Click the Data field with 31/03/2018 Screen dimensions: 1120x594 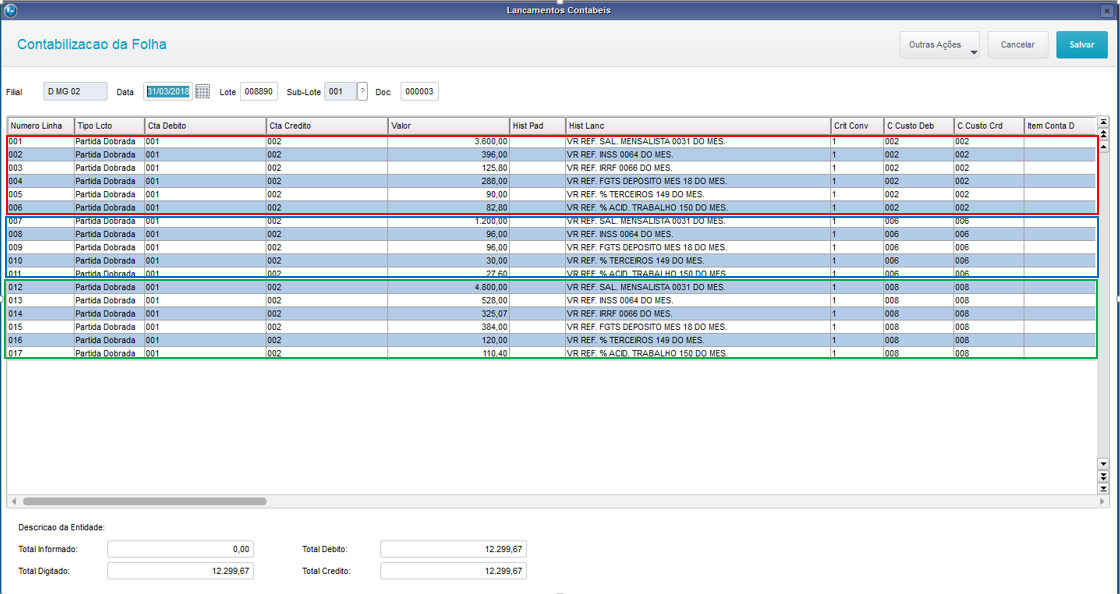coord(168,91)
